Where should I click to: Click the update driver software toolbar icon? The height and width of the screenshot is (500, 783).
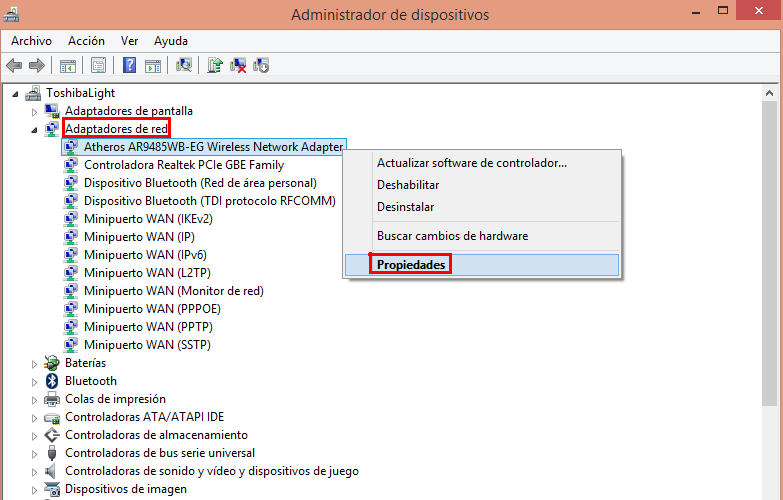214,66
